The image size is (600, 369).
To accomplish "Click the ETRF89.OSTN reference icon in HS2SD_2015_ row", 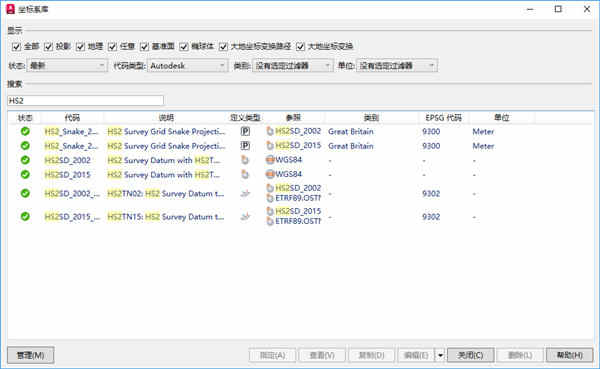I will (270, 221).
